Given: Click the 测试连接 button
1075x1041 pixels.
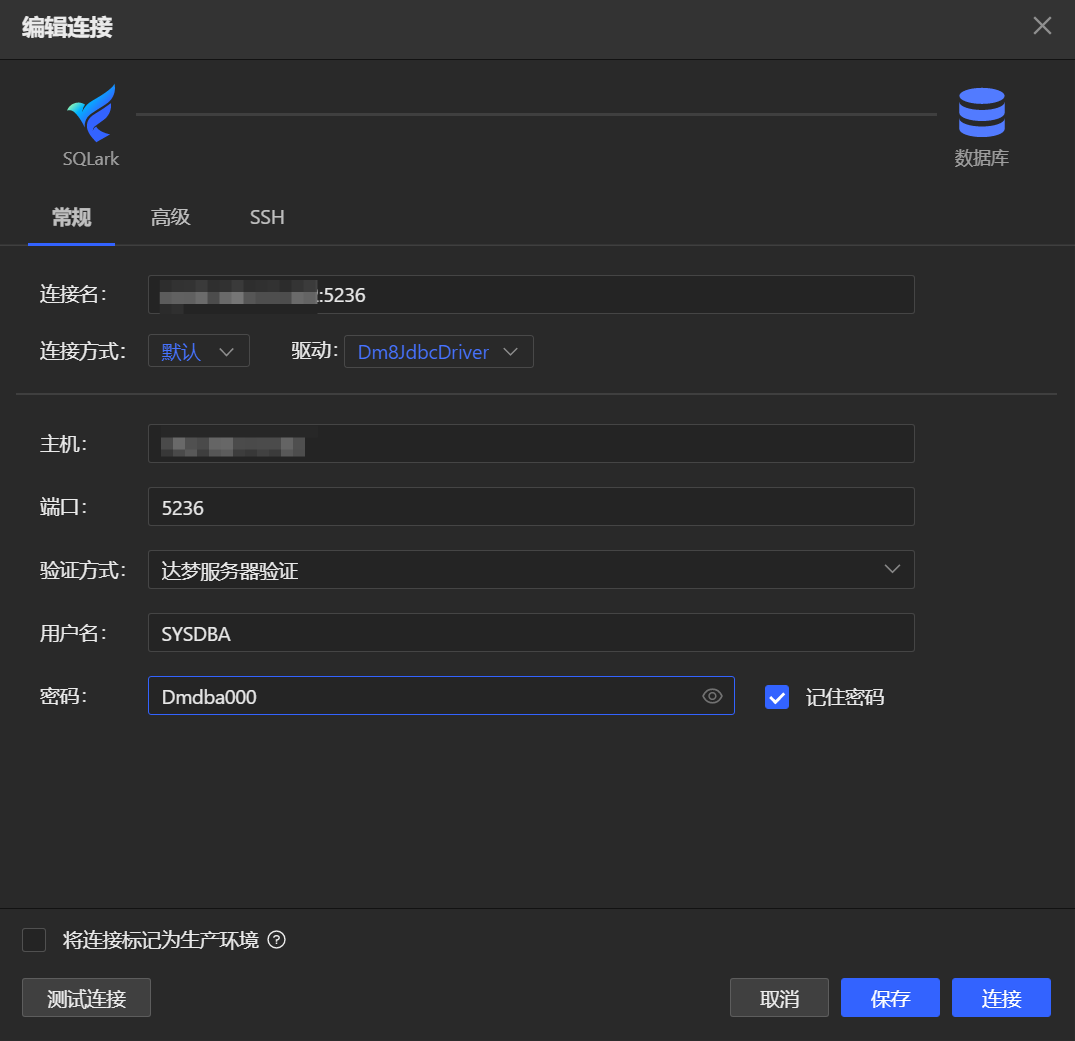Looking at the screenshot, I should coord(86,998).
